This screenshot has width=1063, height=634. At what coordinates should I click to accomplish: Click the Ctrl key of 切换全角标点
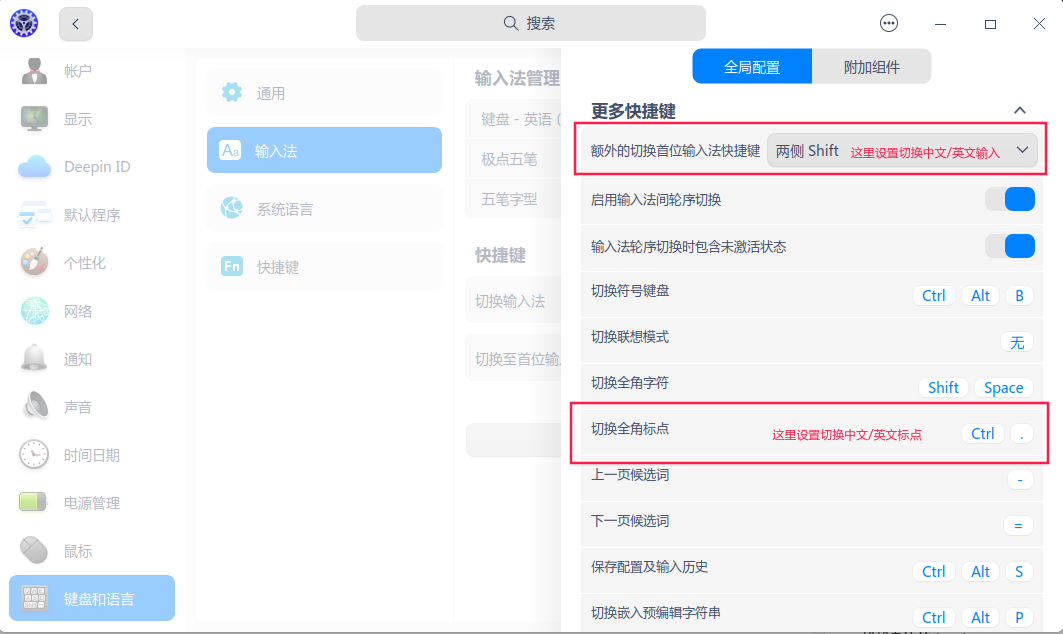(x=982, y=433)
